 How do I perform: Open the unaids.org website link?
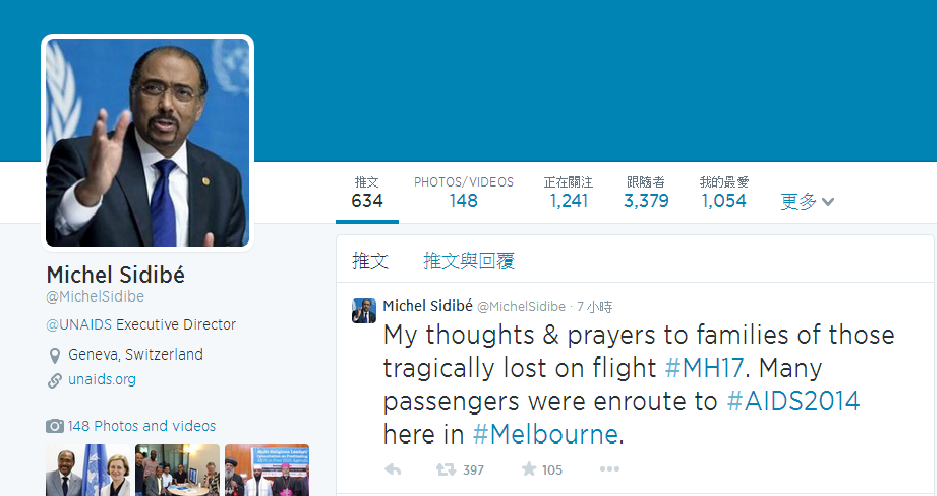(x=102, y=380)
